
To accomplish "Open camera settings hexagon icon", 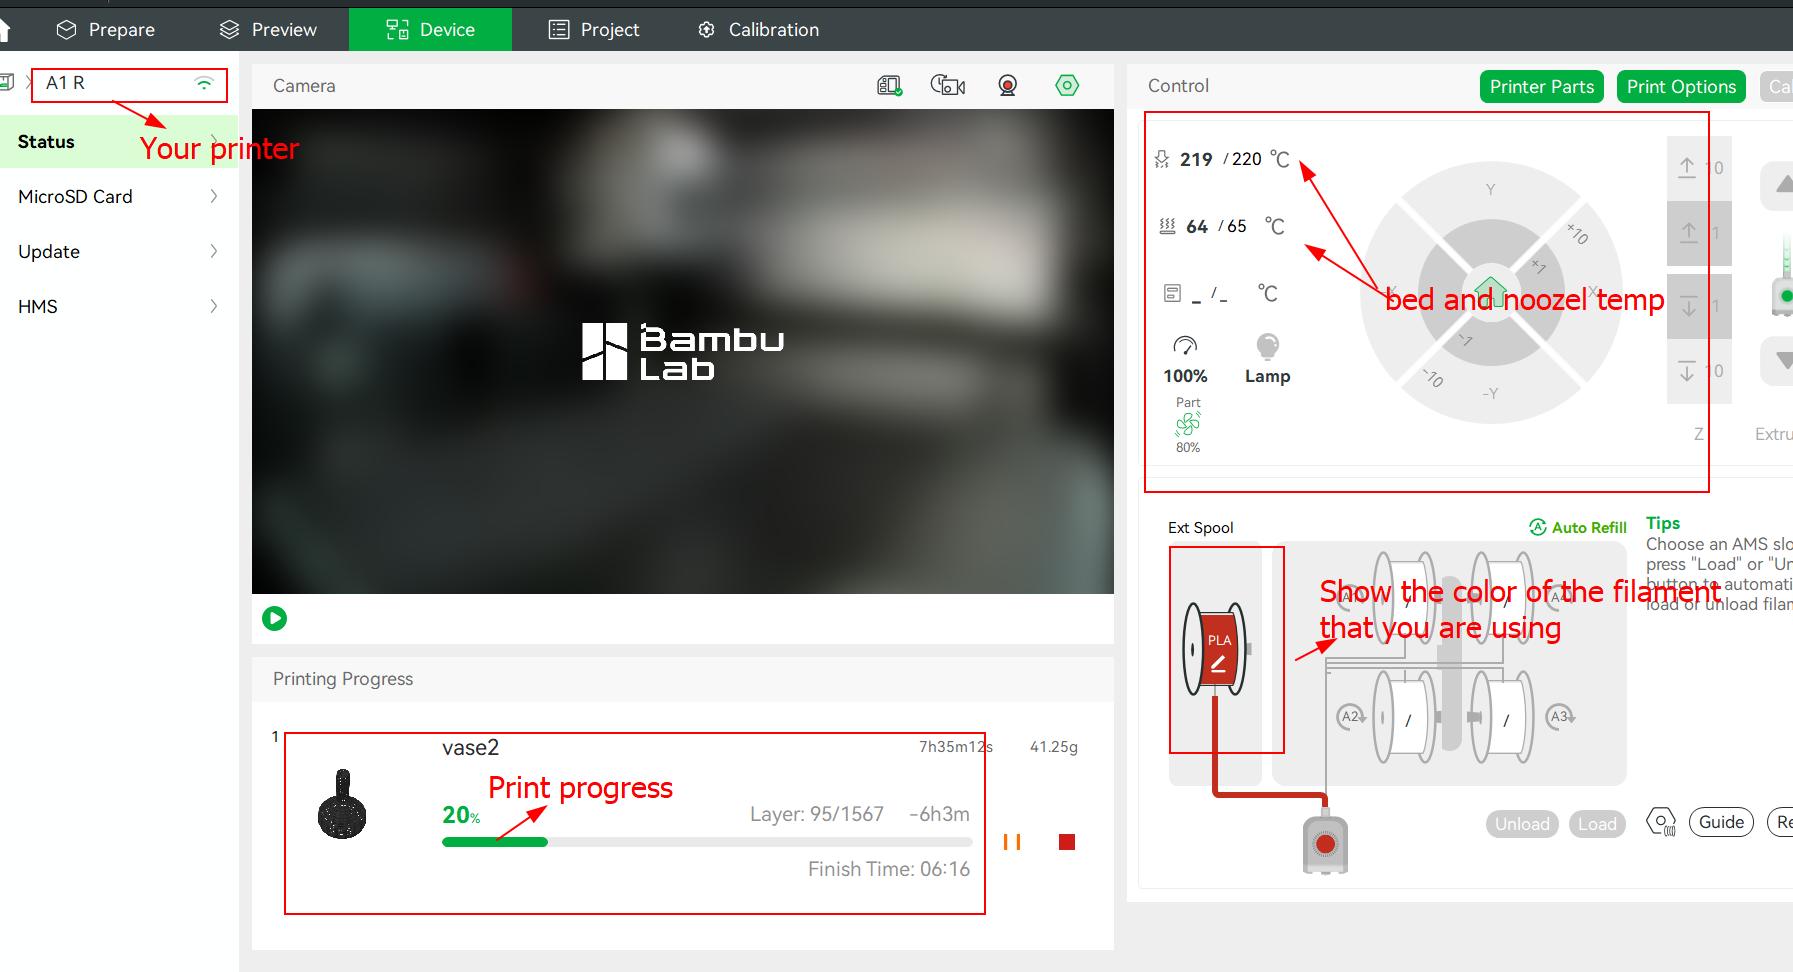I will coord(1067,86).
